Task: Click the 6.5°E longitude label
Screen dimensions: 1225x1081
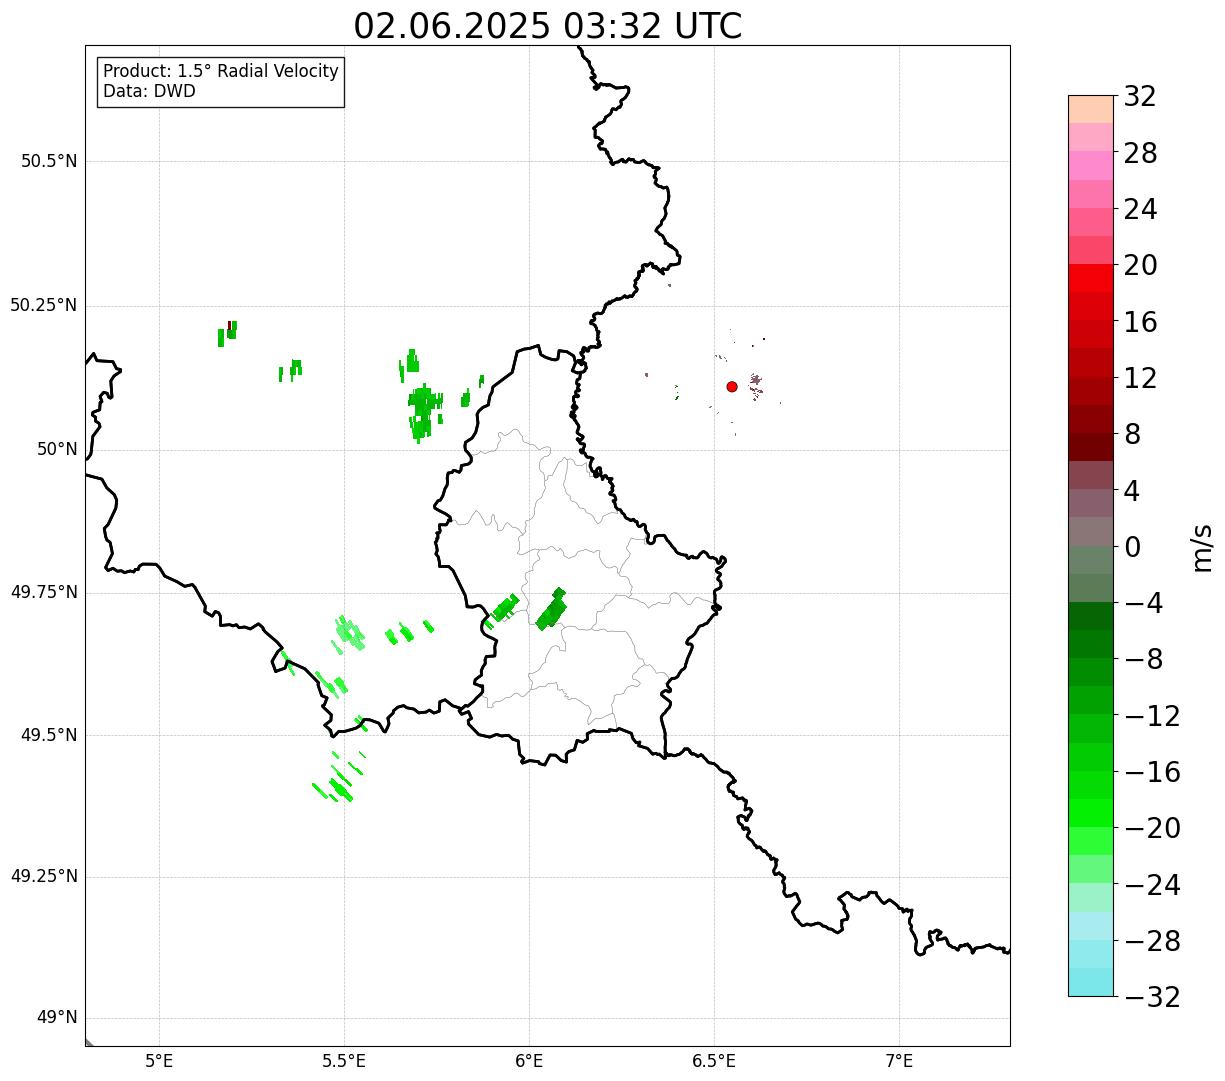Action: (714, 1061)
